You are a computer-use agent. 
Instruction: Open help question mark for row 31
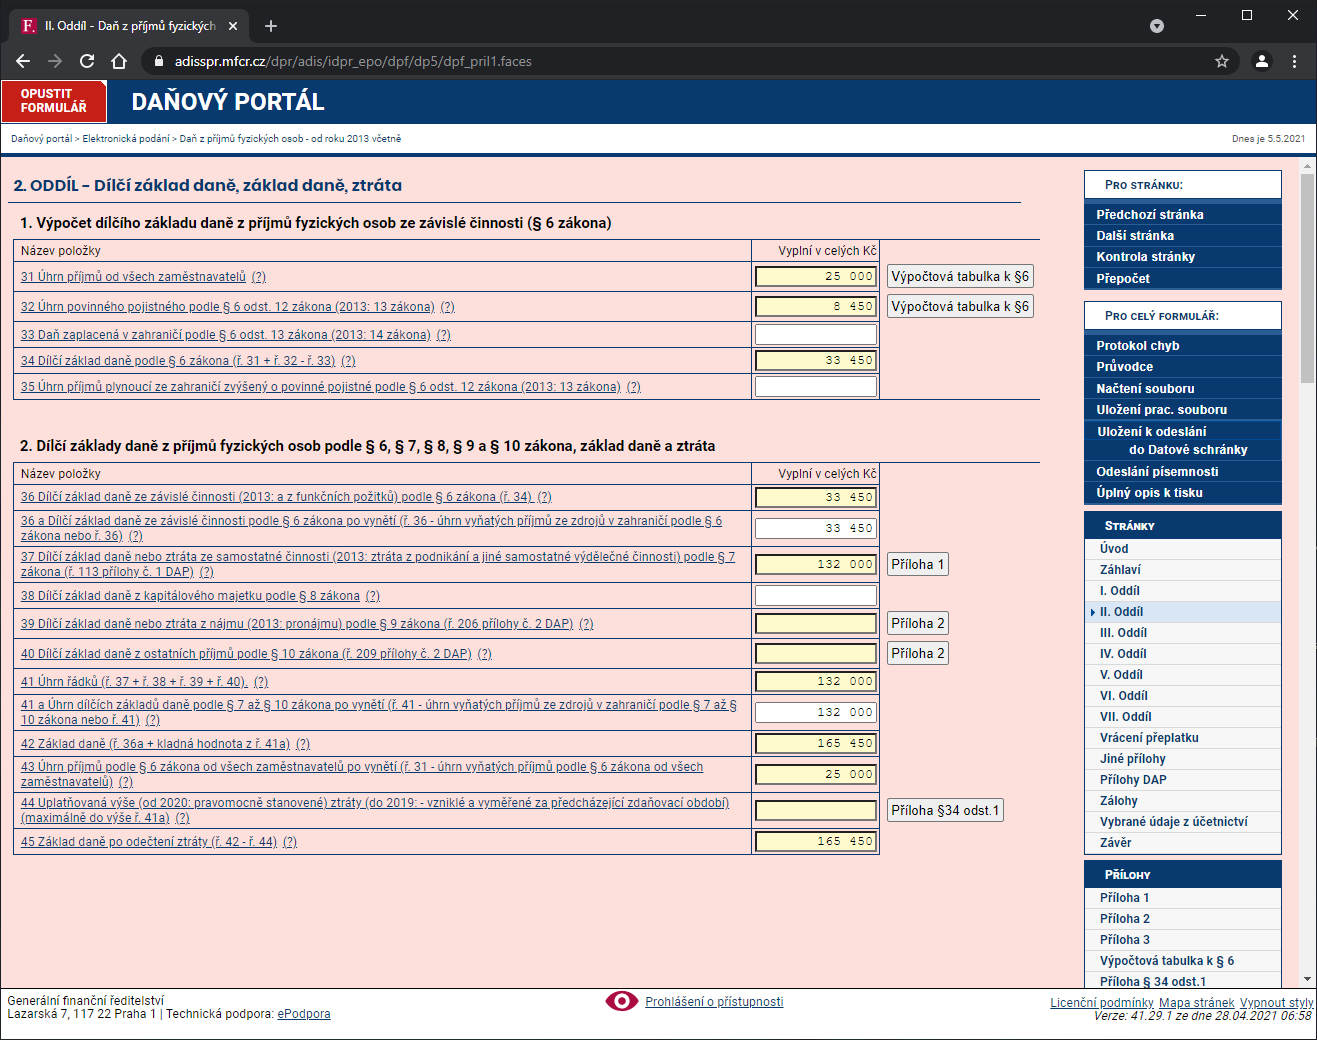pos(259,277)
